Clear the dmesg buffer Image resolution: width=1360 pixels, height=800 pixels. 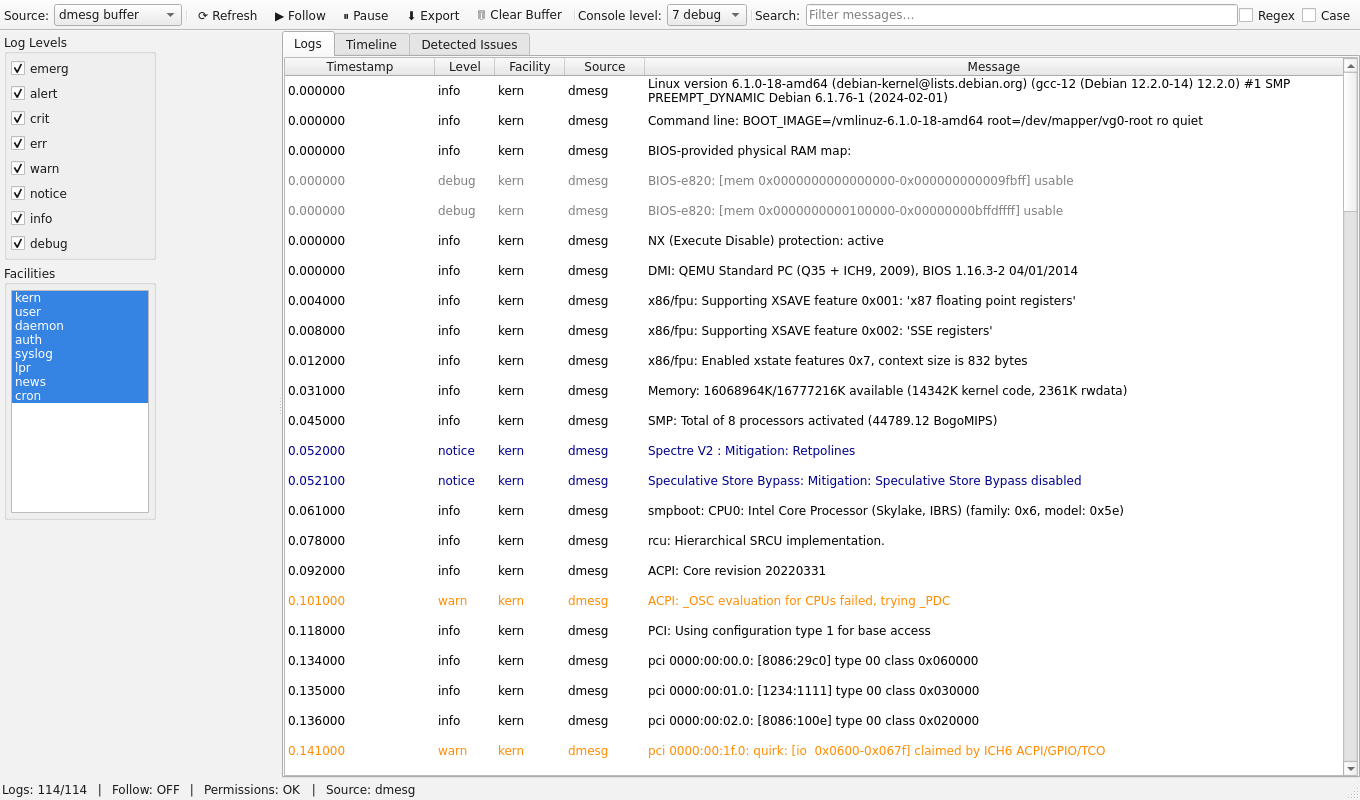point(519,15)
